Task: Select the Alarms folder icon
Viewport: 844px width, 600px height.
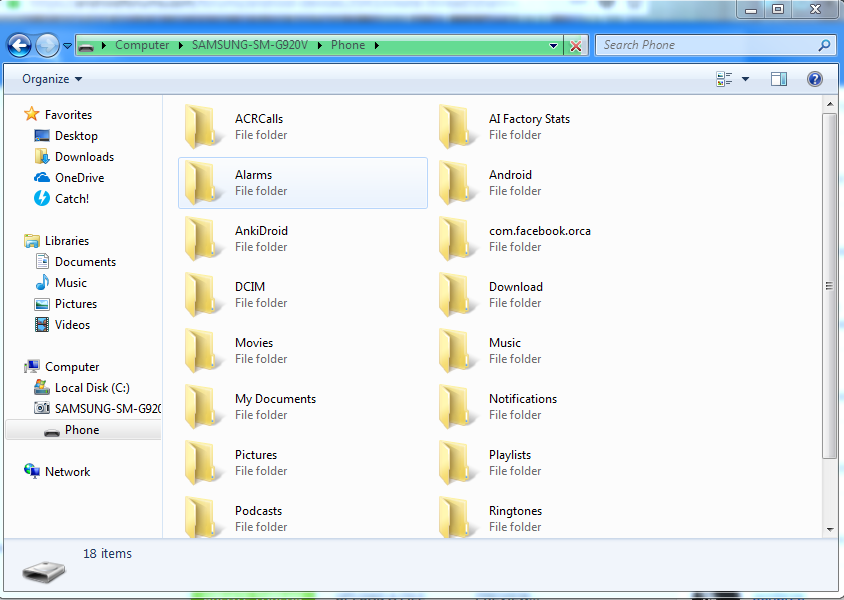Action: tap(202, 183)
